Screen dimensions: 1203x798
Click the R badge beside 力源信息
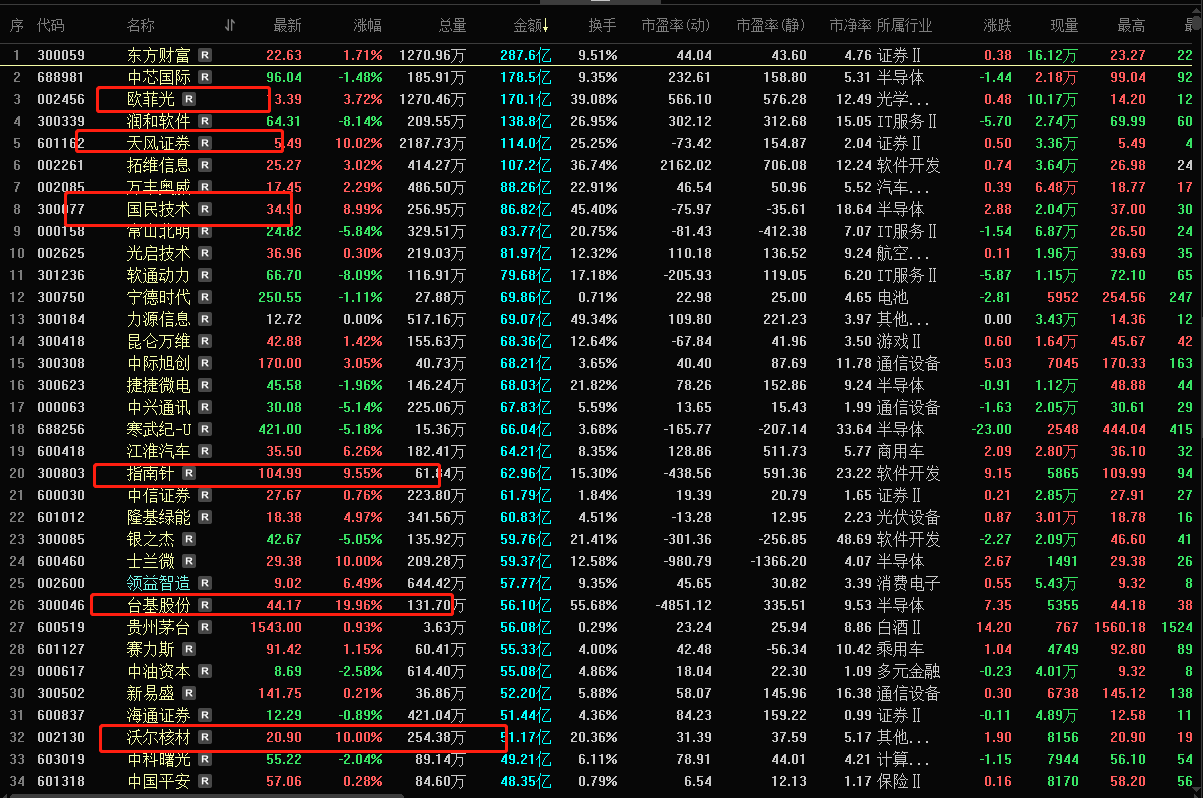205,319
